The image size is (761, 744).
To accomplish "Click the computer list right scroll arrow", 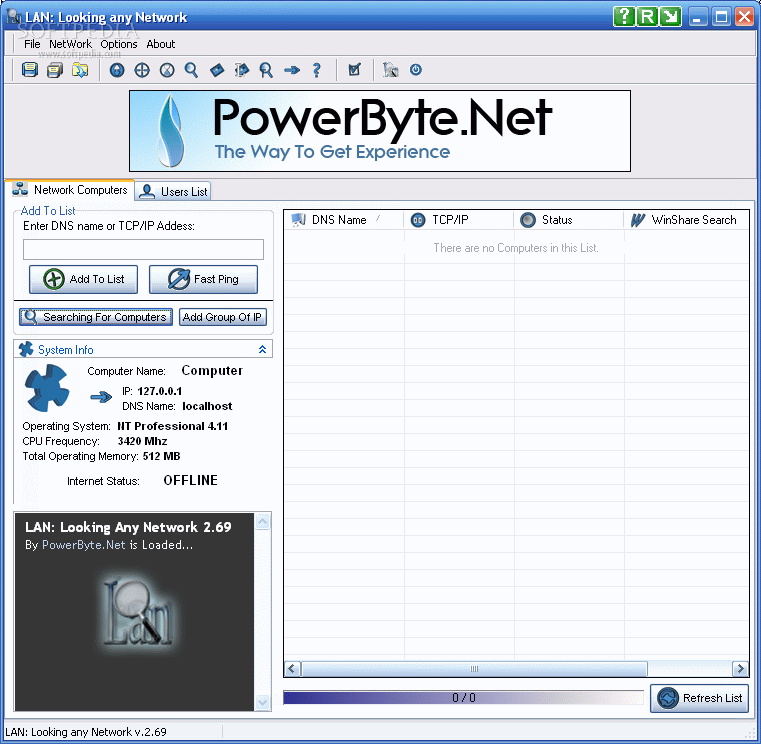I will coord(740,669).
